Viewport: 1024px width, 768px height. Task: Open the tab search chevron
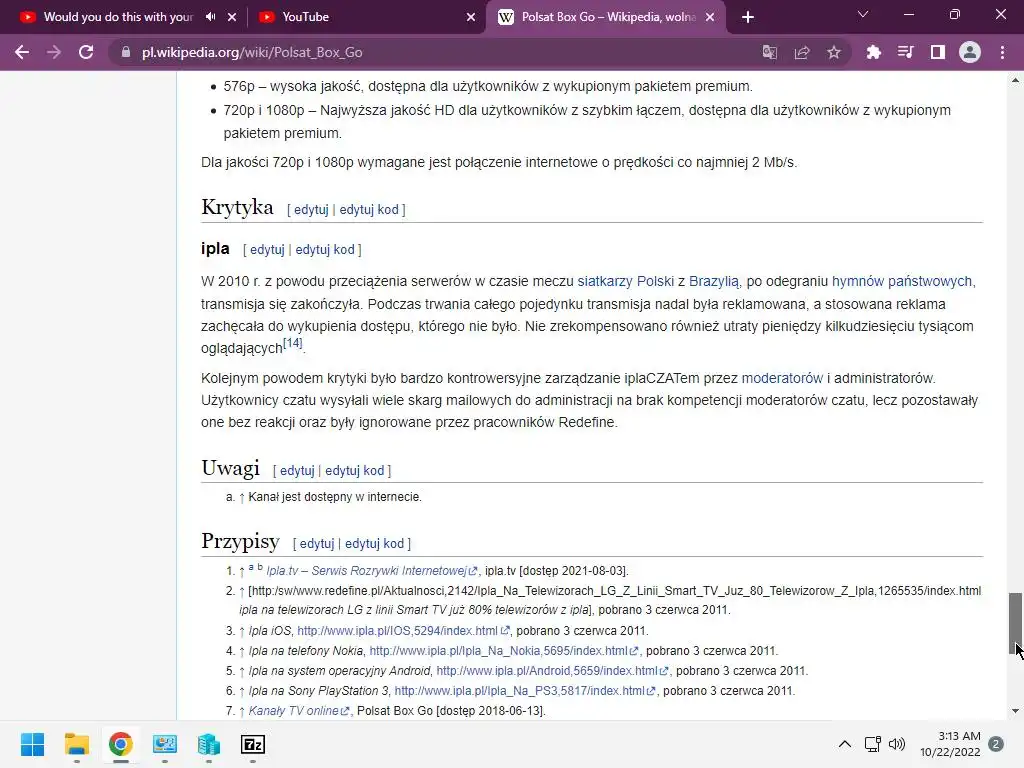[x=863, y=14]
